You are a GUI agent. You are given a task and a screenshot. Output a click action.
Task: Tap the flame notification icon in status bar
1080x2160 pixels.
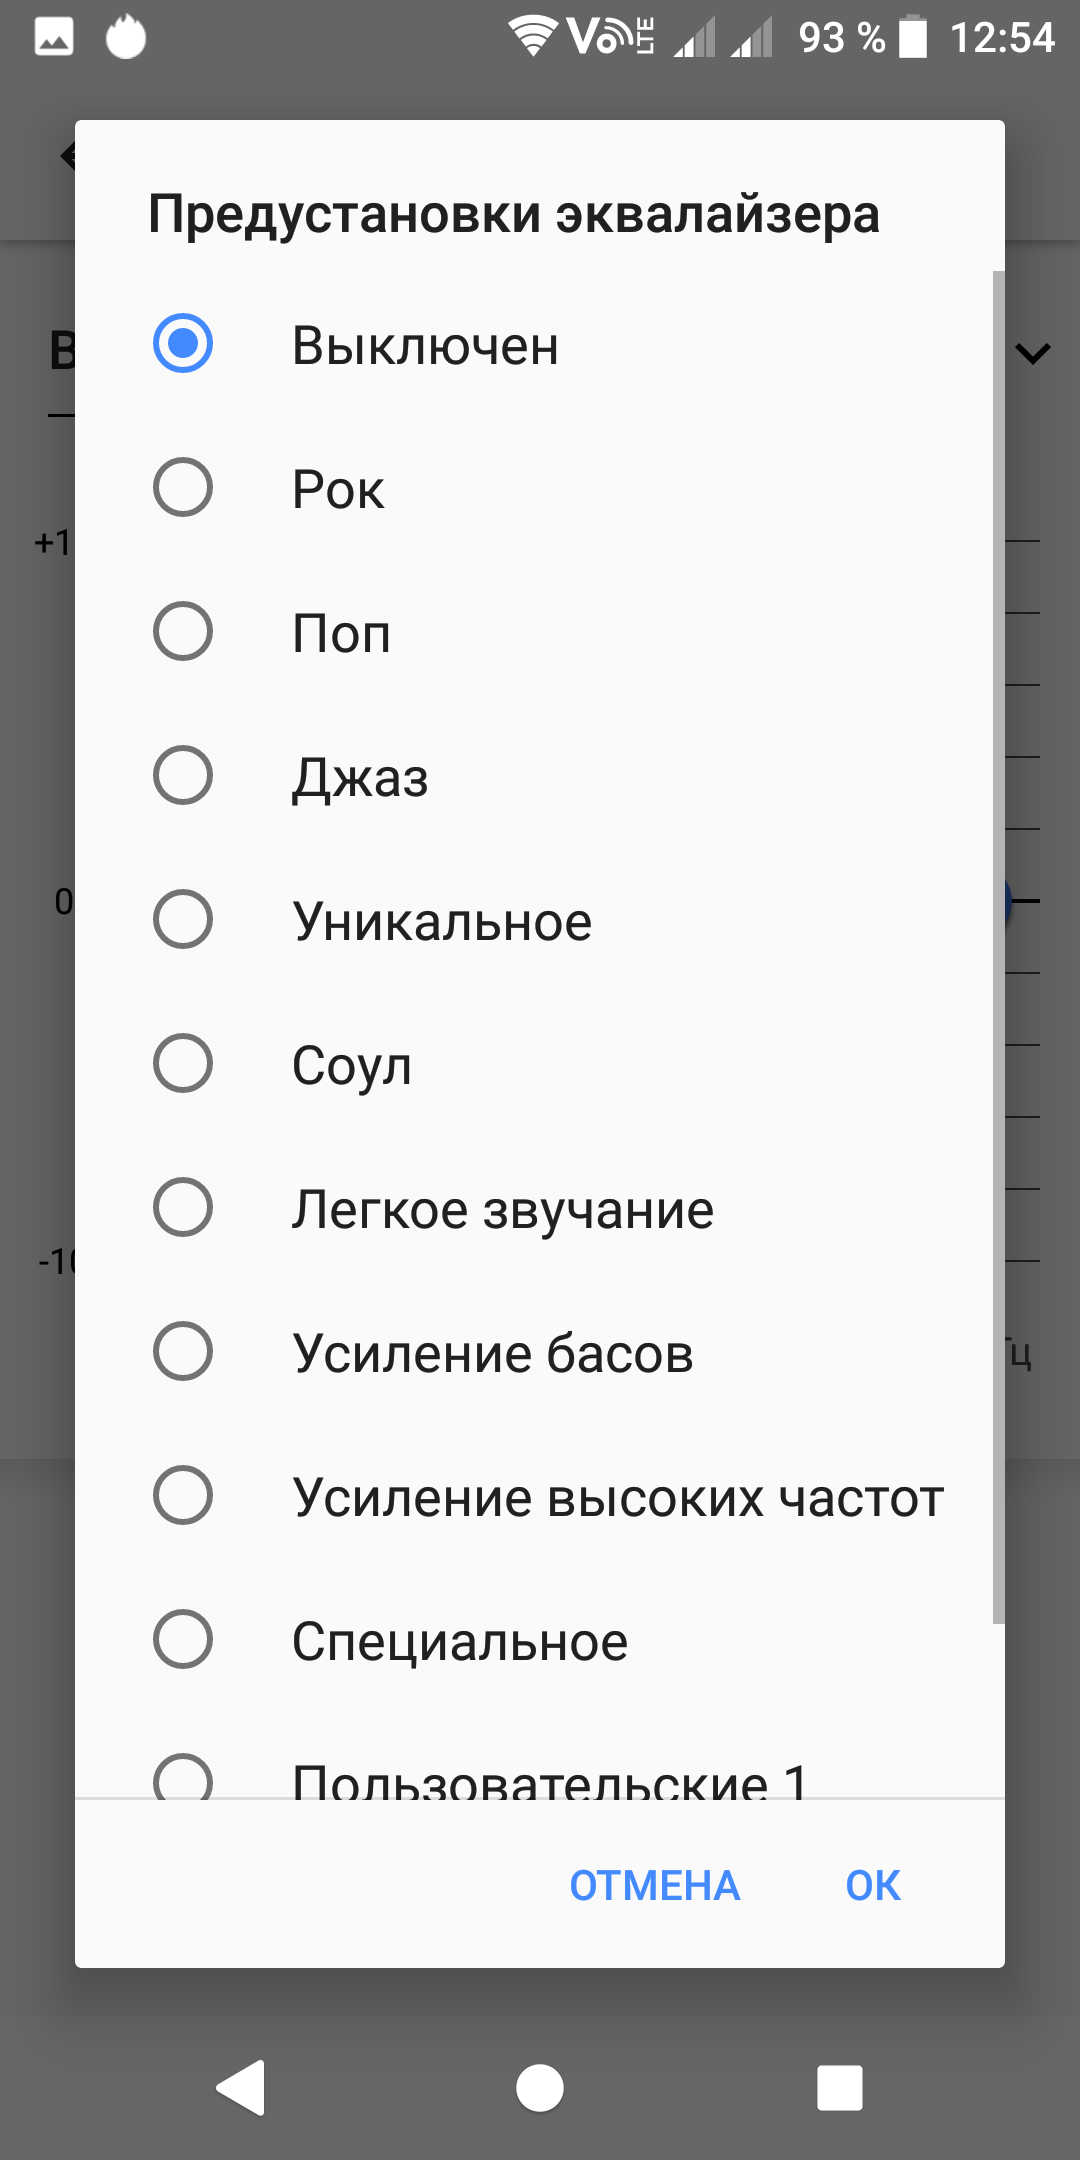pos(126,38)
